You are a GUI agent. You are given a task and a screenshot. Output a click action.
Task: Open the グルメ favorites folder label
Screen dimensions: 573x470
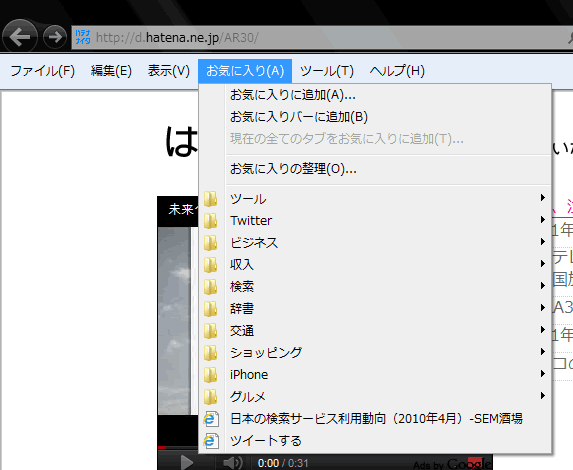tap(247, 397)
